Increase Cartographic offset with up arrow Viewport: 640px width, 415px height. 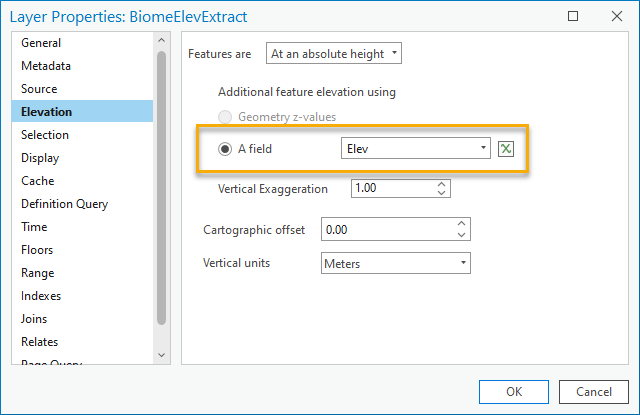point(461,224)
